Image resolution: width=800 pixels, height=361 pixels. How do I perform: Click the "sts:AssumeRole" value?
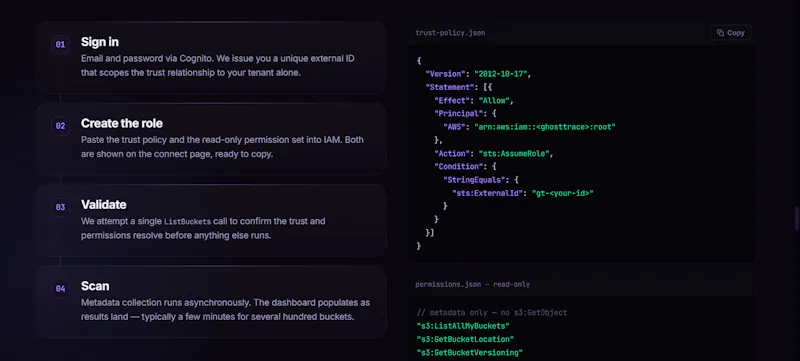513,153
